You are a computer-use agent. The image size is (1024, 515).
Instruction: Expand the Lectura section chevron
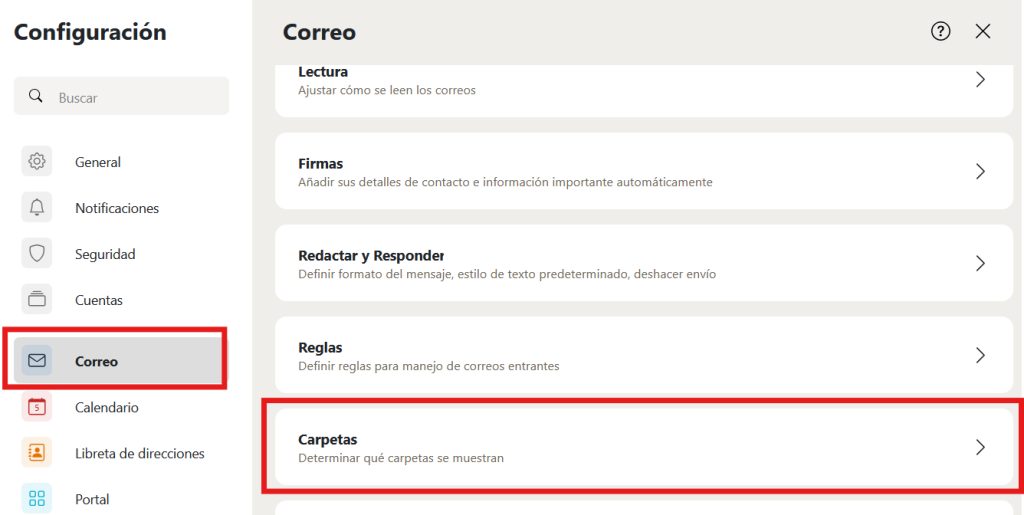pos(980,80)
